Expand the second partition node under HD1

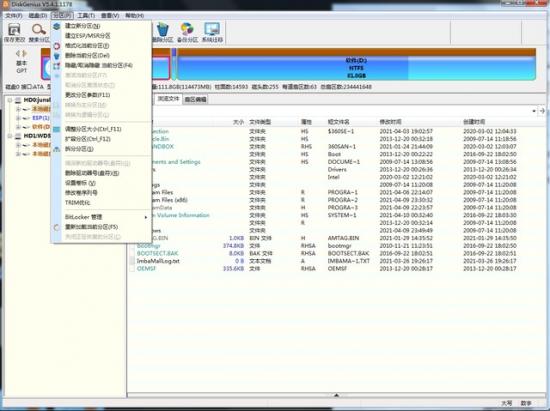pyautogui.click(x=18, y=154)
